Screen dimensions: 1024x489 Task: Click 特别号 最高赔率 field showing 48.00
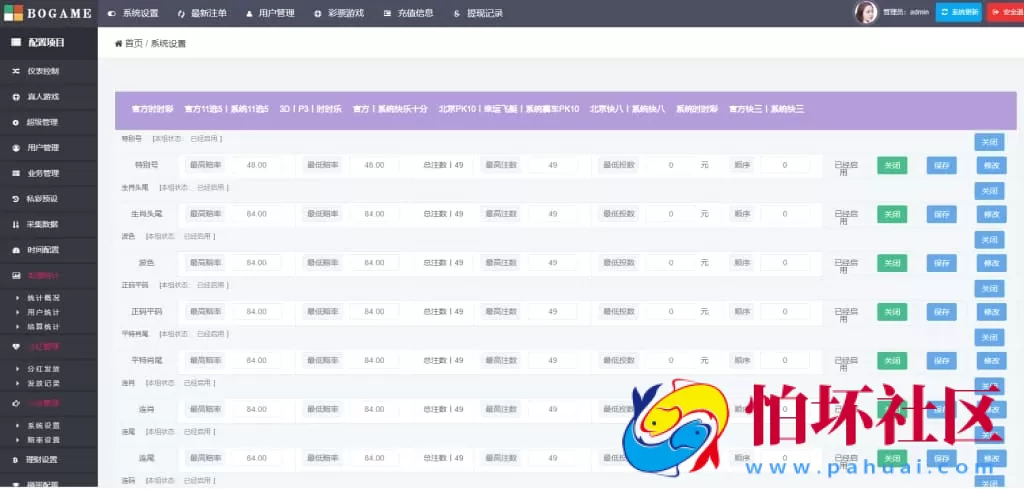[x=256, y=165]
